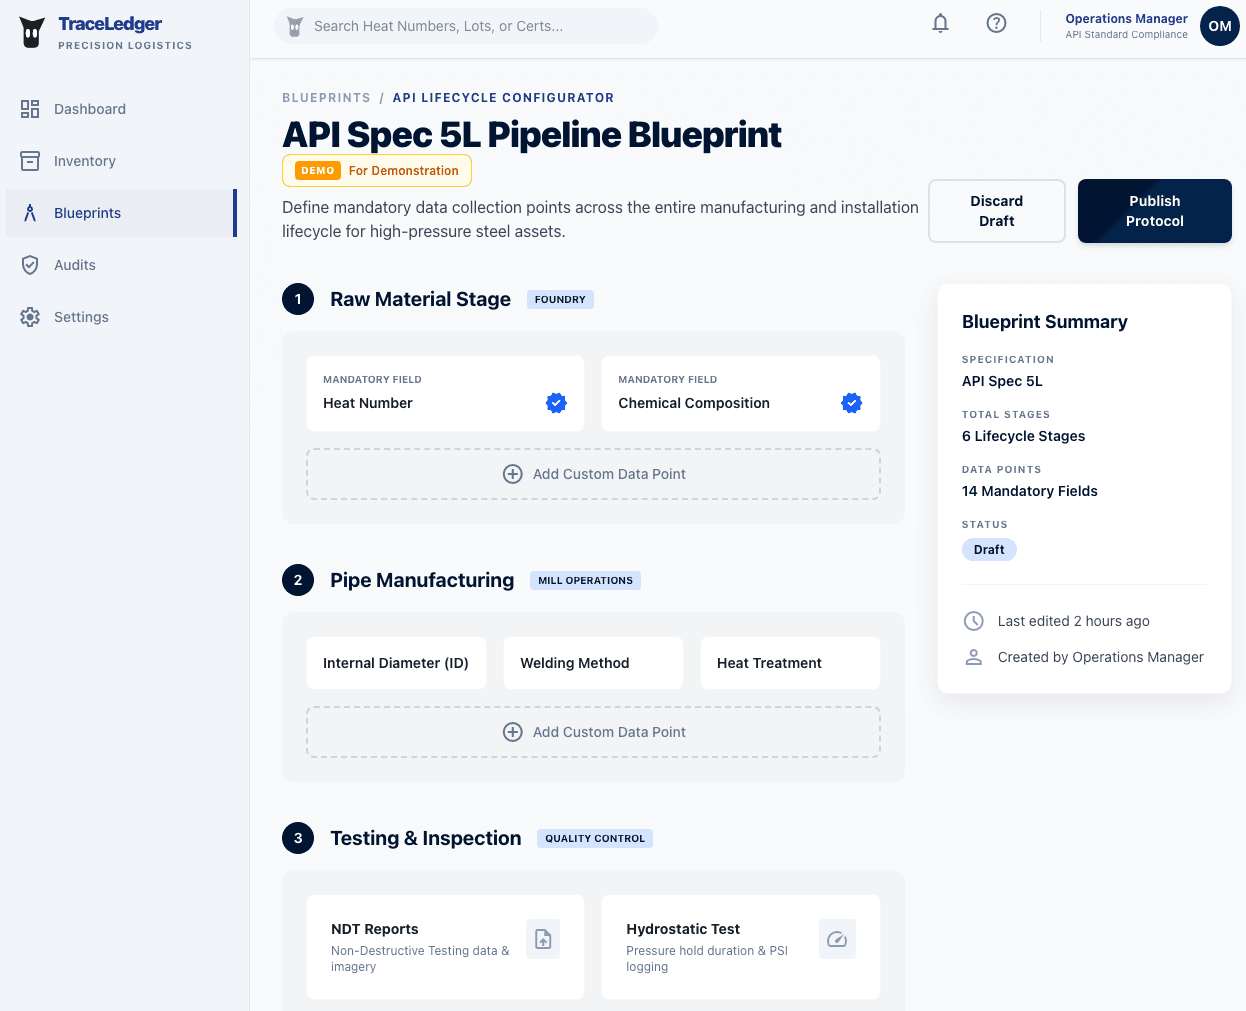This screenshot has width=1246, height=1011.
Task: Select the Heat Treatment card
Action: [790, 663]
